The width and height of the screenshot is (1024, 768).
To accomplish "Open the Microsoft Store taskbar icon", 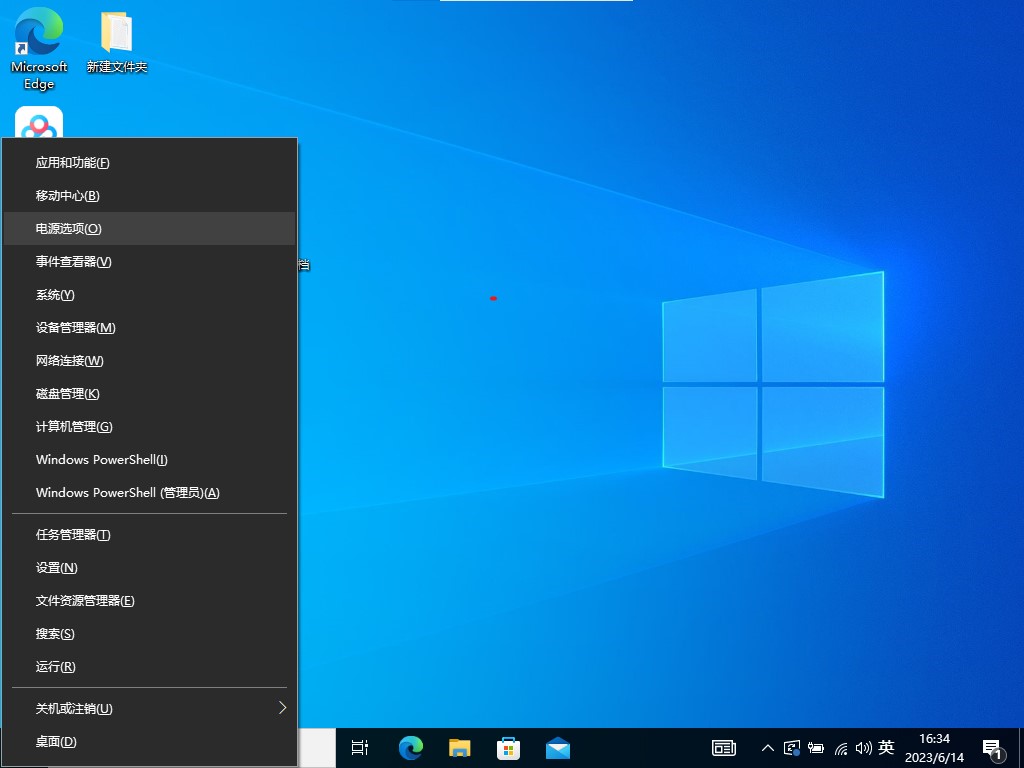I will pos(509,747).
